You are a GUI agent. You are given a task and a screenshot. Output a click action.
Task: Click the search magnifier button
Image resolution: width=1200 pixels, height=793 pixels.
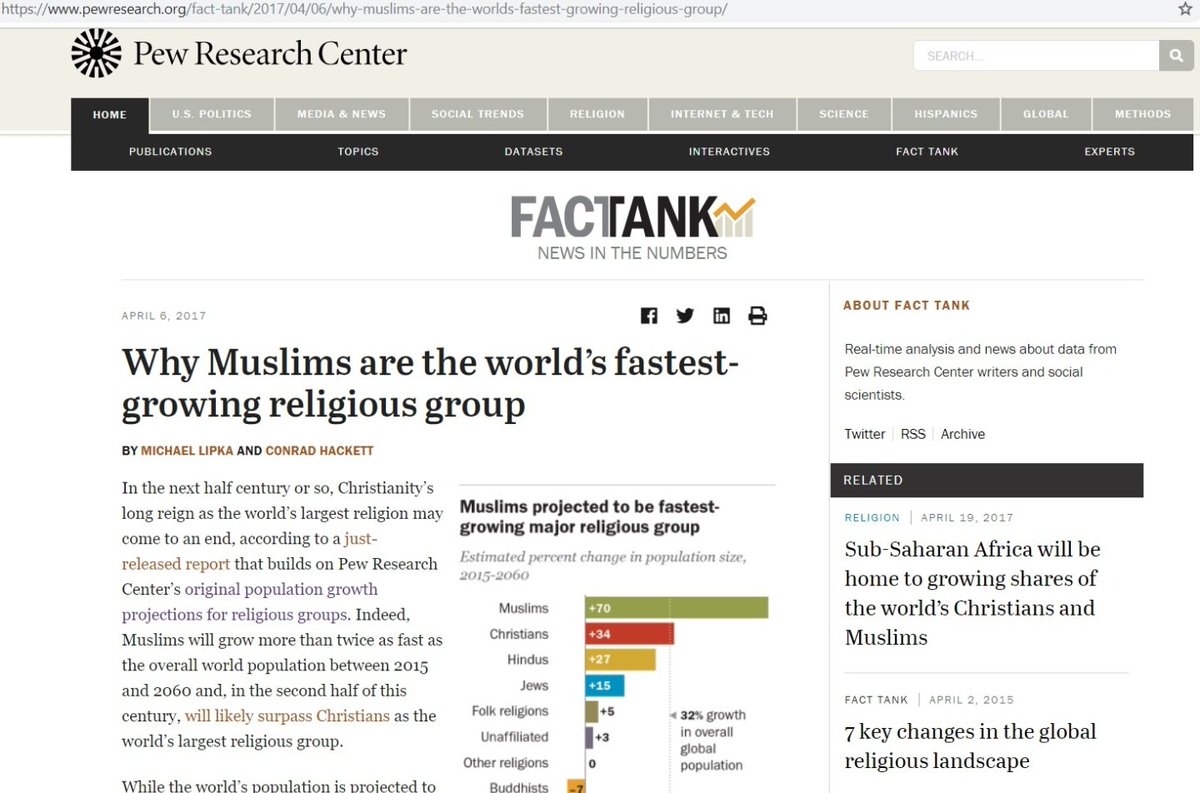tap(1176, 56)
